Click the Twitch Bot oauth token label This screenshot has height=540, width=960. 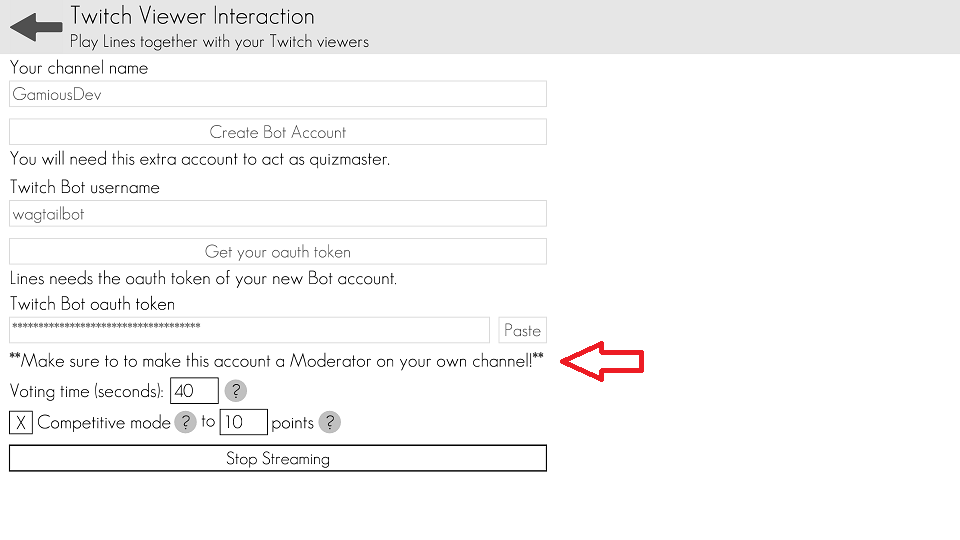[x=92, y=304]
